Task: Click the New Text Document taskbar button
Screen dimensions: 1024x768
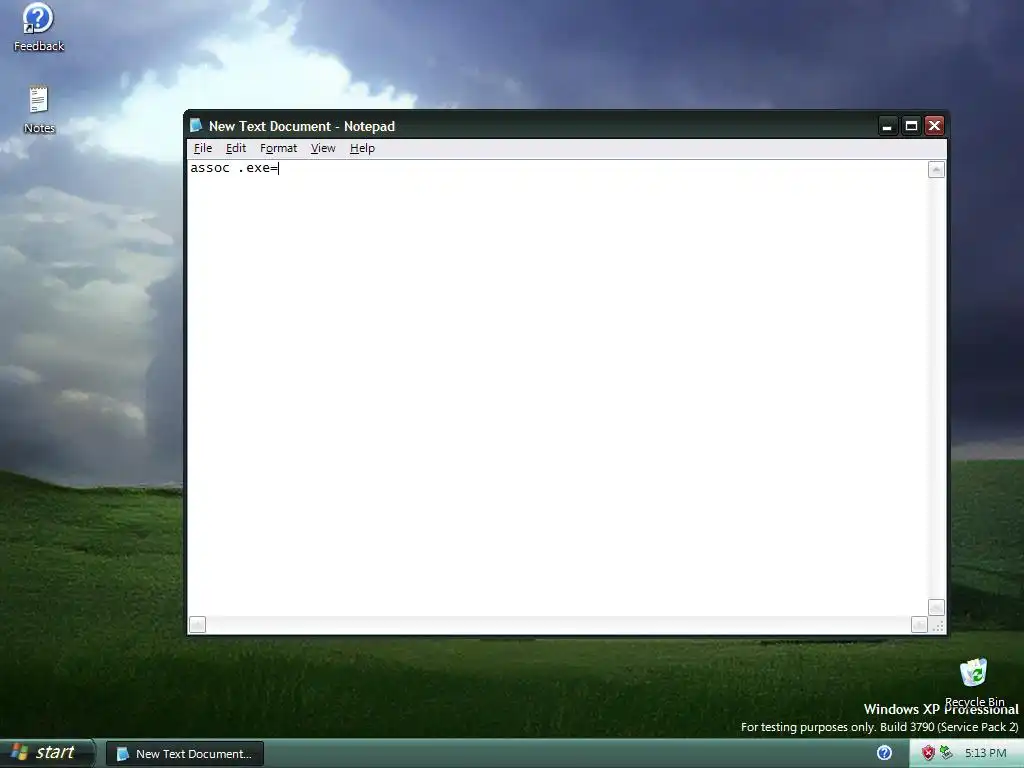Action: [185, 754]
